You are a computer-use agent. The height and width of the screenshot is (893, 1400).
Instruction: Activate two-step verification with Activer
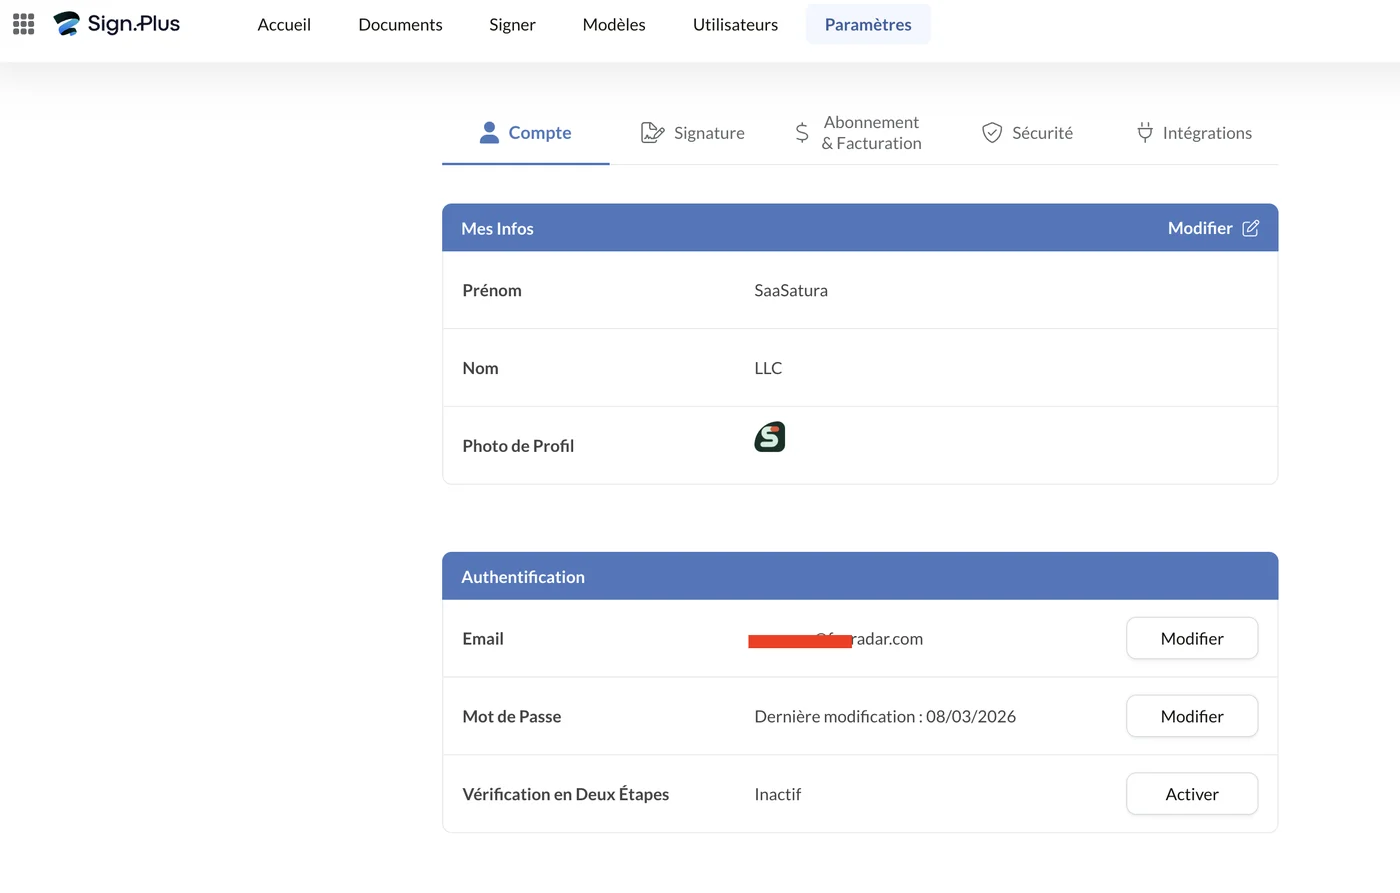(1192, 794)
